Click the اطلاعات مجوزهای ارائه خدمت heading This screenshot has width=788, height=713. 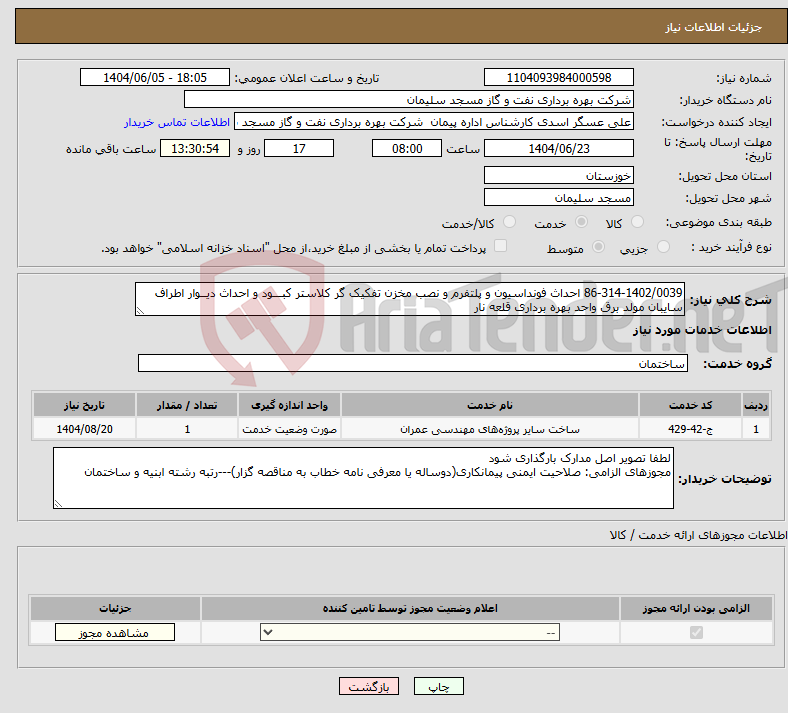click(699, 535)
